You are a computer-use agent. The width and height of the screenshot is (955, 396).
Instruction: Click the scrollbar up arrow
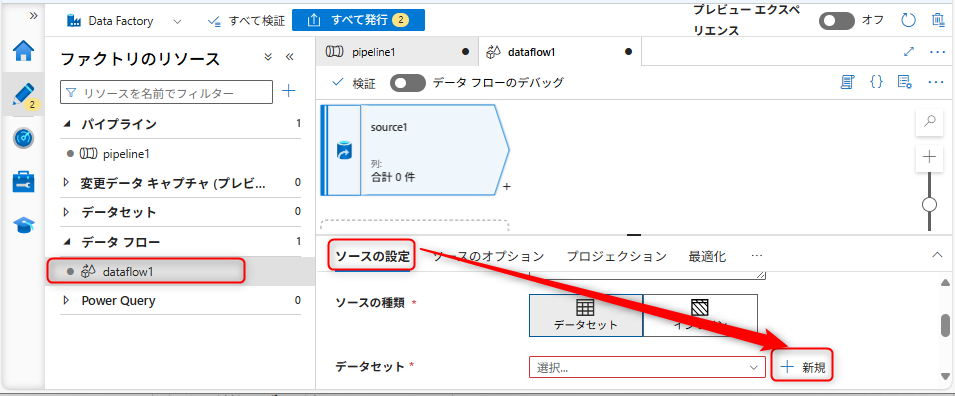pyautogui.click(x=945, y=283)
